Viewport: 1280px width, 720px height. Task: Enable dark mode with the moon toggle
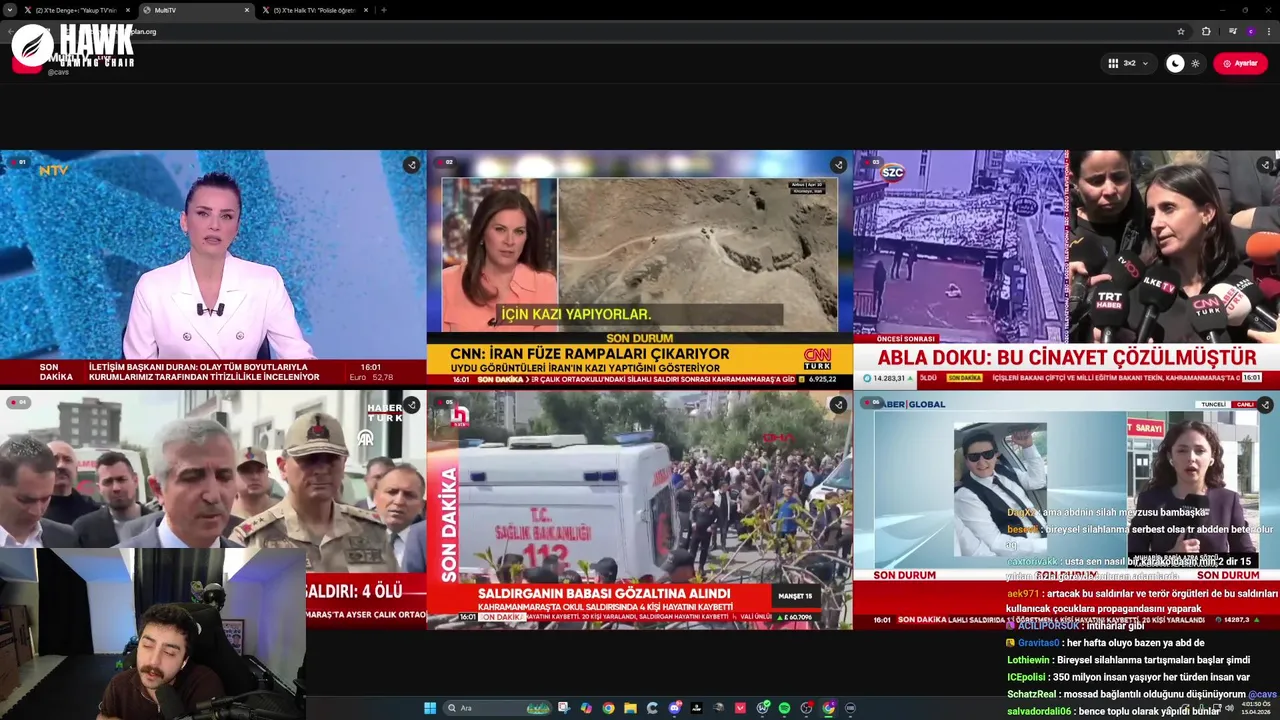click(1175, 63)
